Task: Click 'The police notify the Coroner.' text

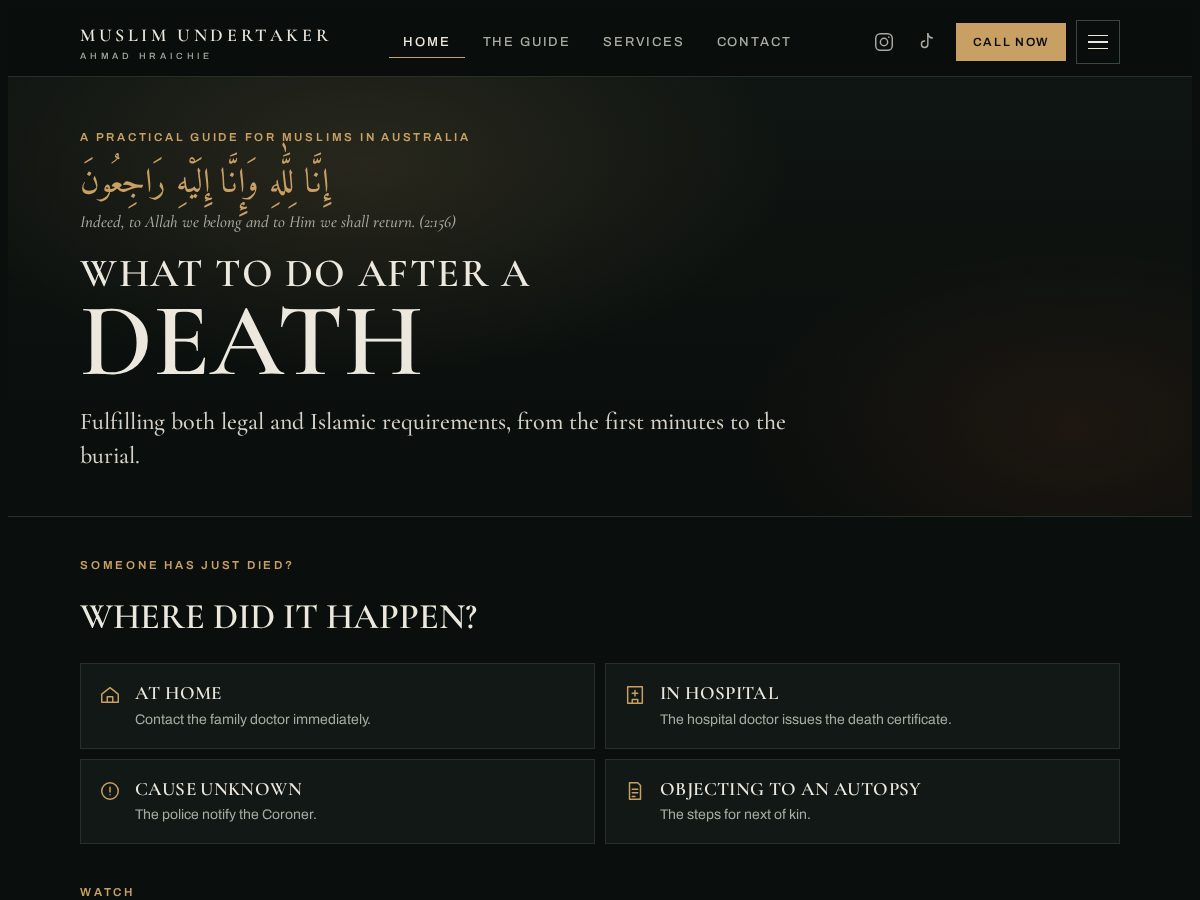Action: click(x=226, y=814)
